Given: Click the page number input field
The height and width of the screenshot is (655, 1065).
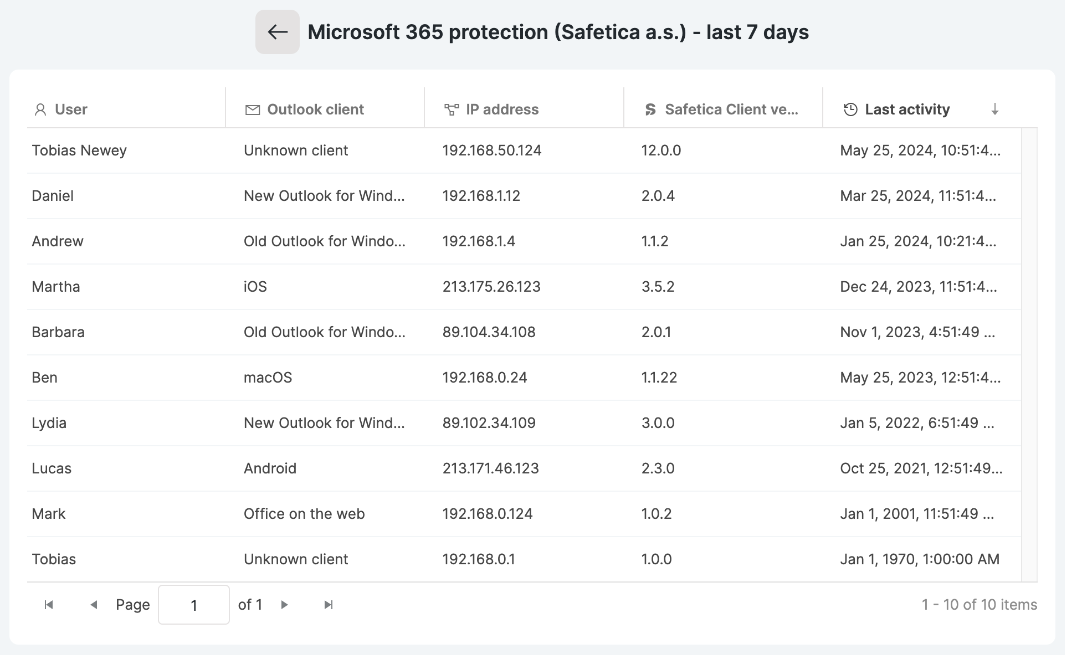Looking at the screenshot, I should tap(194, 605).
